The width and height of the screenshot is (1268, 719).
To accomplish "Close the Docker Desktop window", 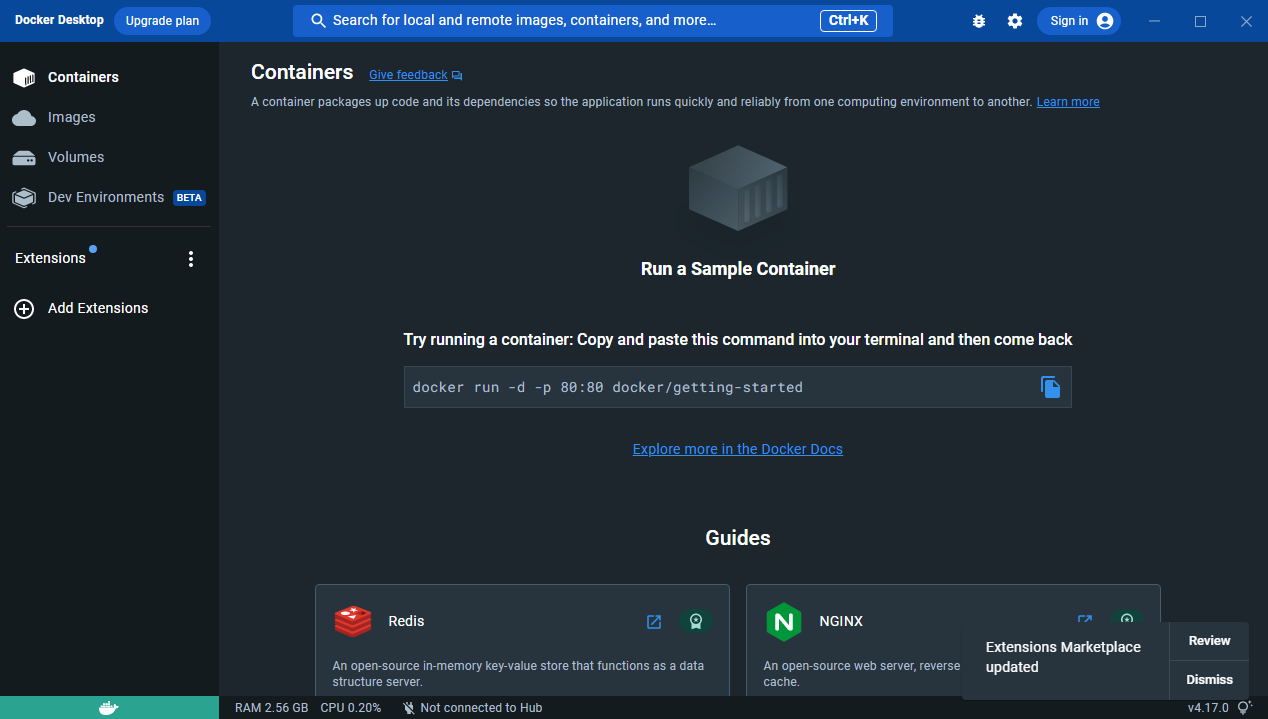I will pyautogui.click(x=1246, y=21).
